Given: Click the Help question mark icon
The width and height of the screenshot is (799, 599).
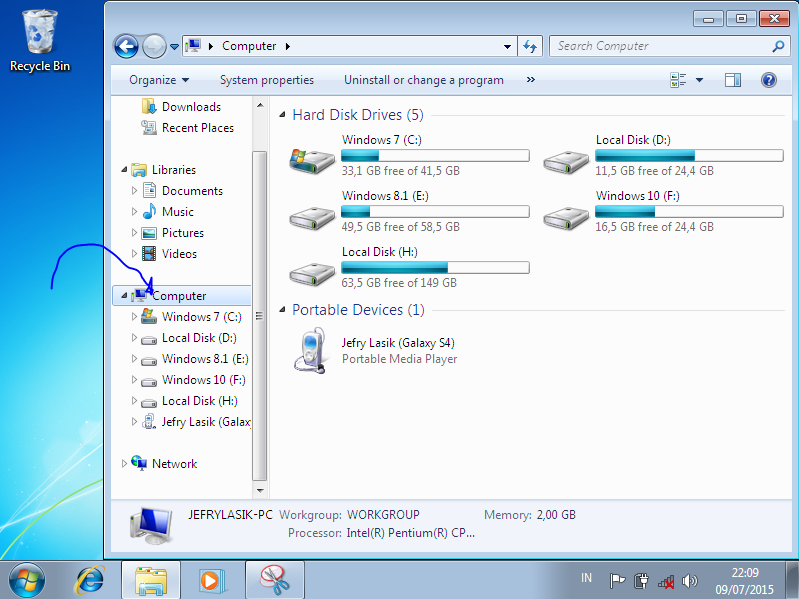Looking at the screenshot, I should [768, 80].
